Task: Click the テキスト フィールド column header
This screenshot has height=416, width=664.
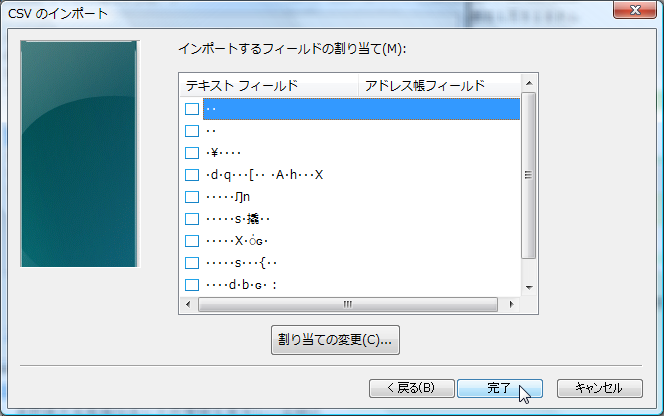Action: click(x=267, y=85)
